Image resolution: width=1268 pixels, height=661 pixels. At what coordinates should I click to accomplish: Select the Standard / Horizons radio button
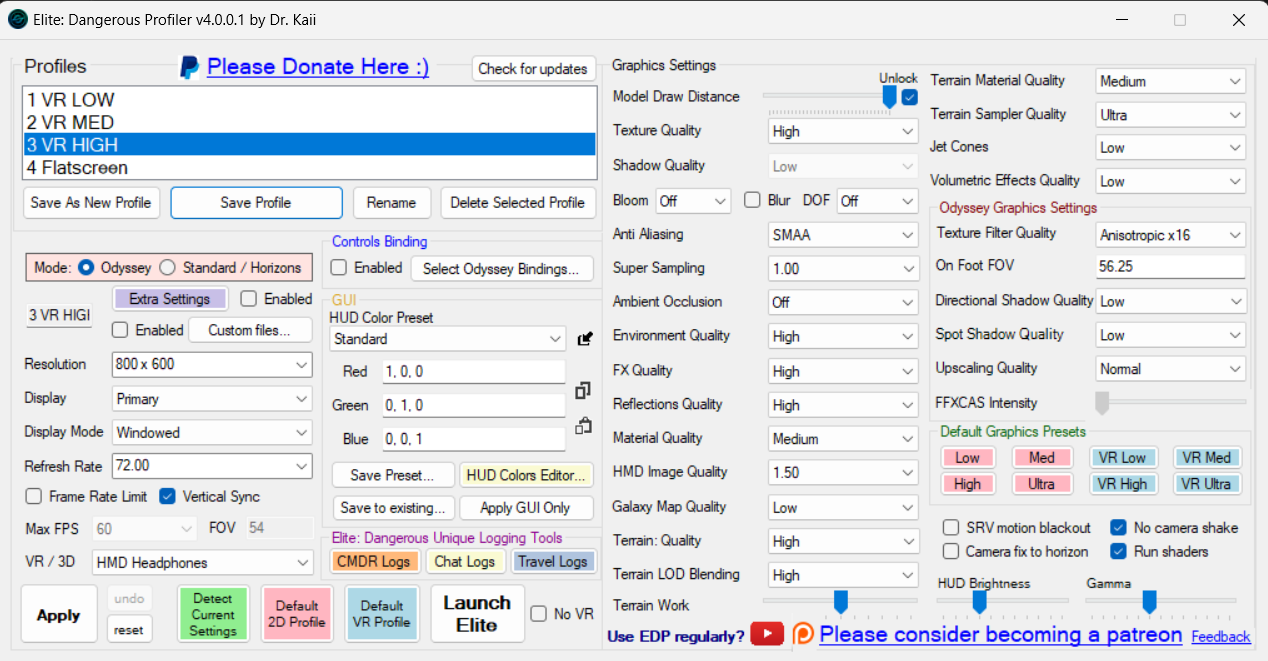tap(168, 267)
